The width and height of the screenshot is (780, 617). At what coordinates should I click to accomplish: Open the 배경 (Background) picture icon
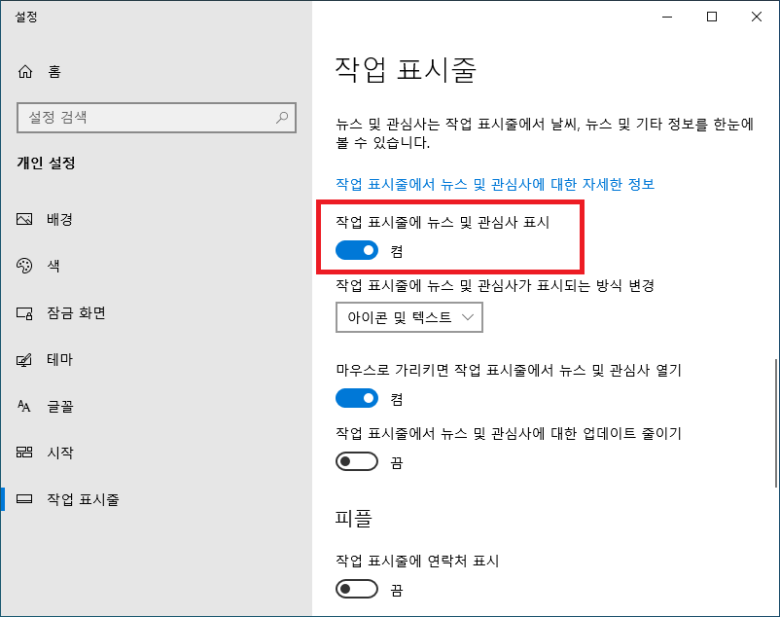[26, 219]
